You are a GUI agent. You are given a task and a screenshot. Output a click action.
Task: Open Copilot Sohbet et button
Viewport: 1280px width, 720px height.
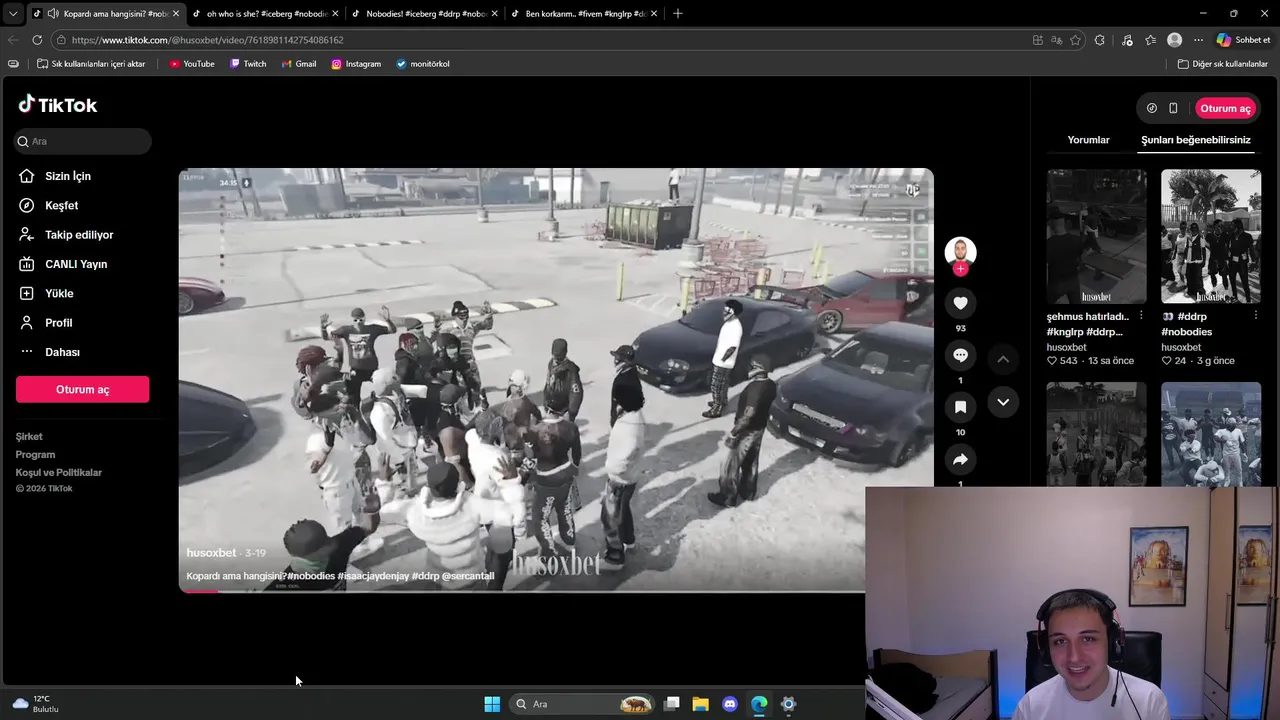pyautogui.click(x=1243, y=40)
